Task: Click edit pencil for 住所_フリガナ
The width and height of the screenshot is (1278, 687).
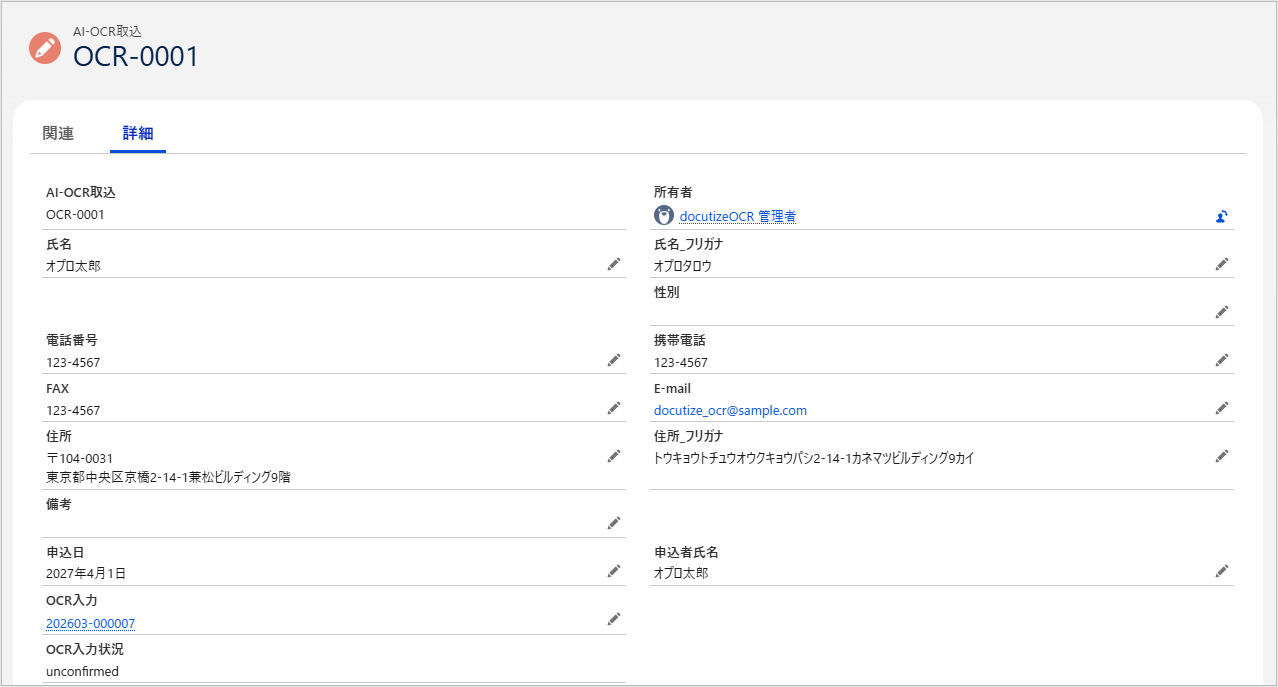Action: coord(1221,456)
